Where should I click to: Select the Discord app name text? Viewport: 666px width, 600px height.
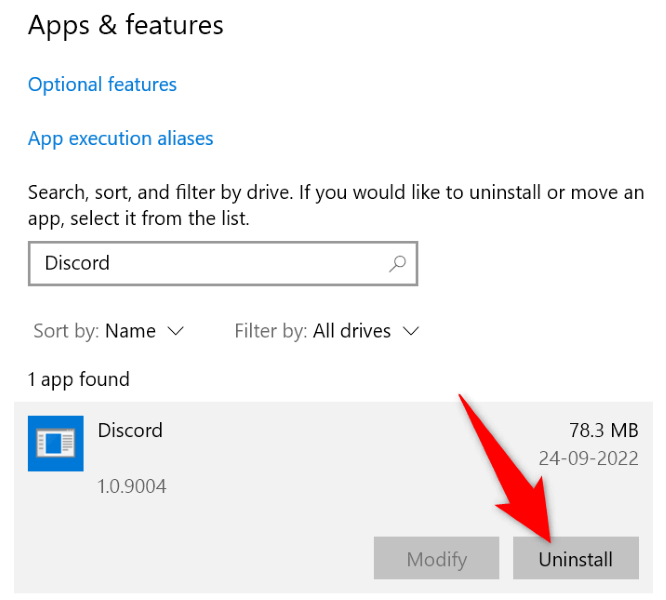pos(130,431)
